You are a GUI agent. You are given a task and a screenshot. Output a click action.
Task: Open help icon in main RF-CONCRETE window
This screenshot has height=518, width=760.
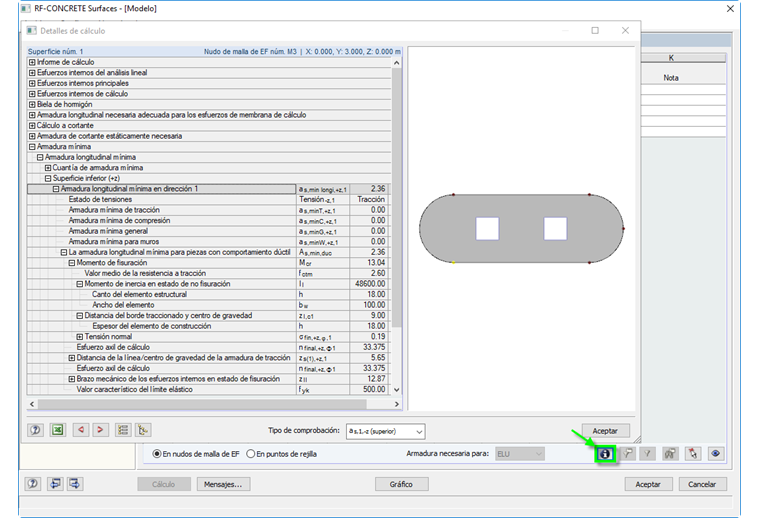pos(33,484)
